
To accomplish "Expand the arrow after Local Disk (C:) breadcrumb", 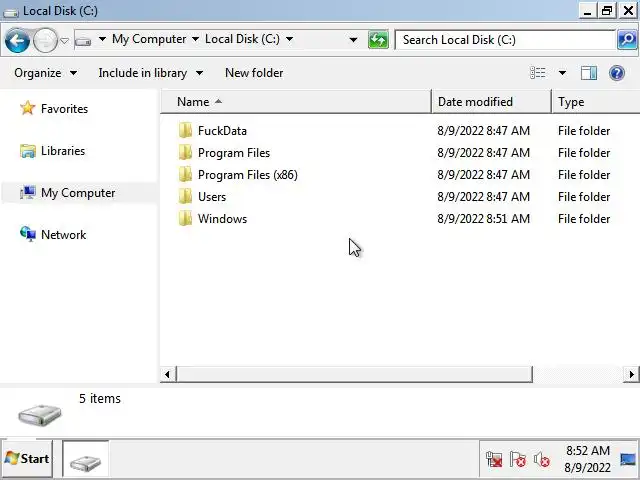I will pyautogui.click(x=289, y=40).
